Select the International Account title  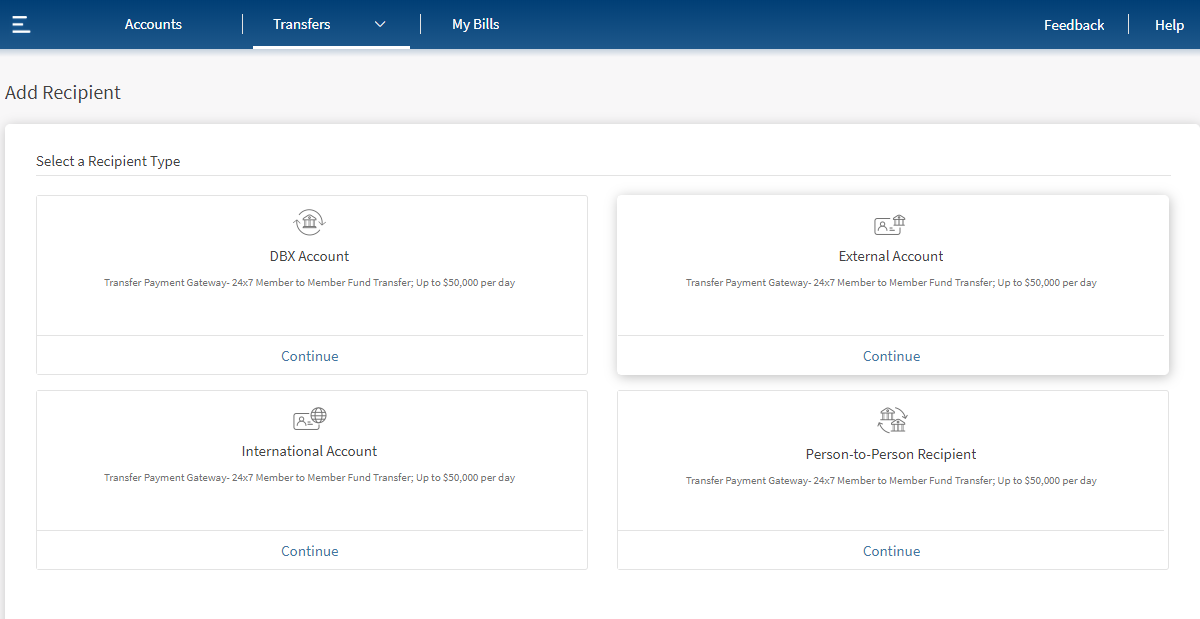pyautogui.click(x=310, y=451)
